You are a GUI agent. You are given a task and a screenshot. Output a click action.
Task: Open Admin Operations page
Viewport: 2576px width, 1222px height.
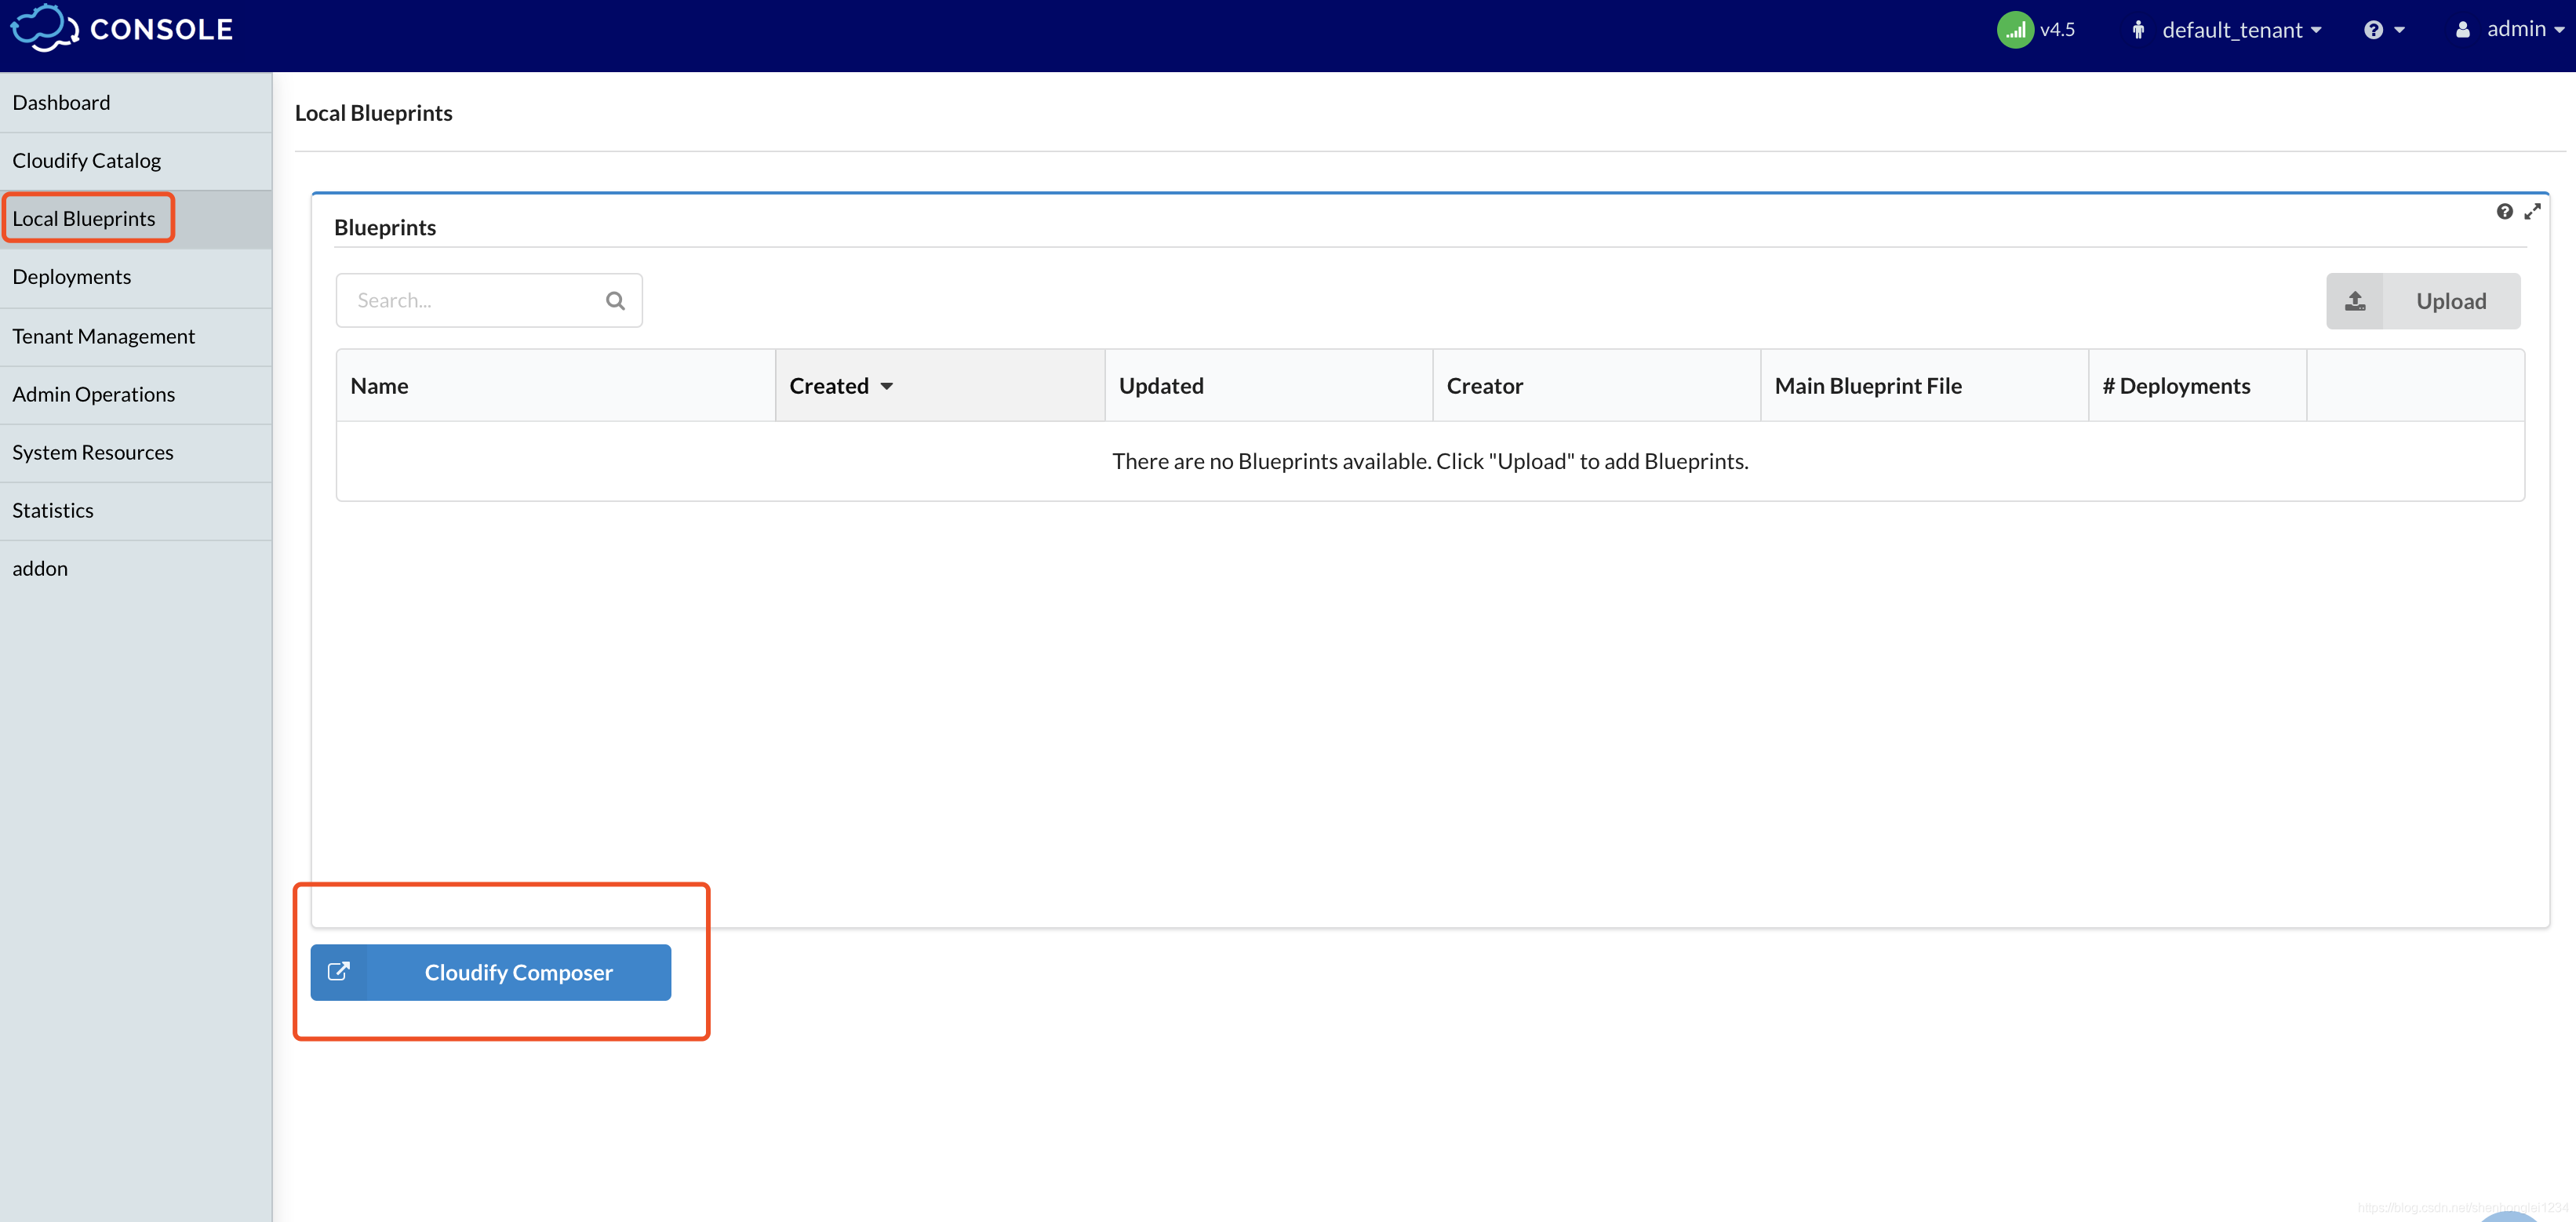pyautogui.click(x=136, y=395)
